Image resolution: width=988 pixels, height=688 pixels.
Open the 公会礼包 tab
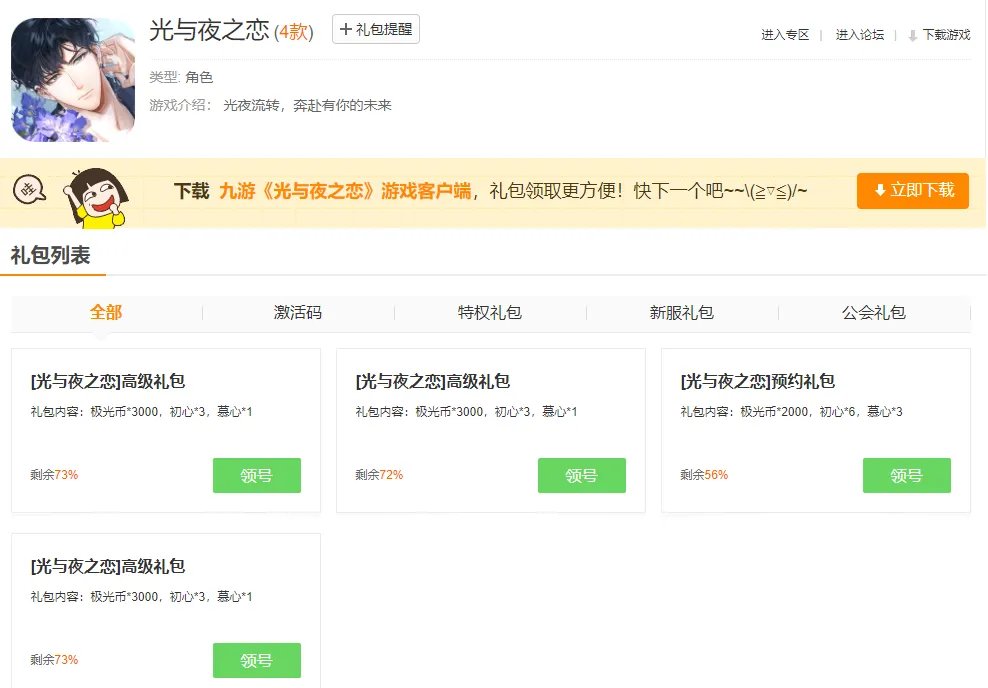coord(875,312)
